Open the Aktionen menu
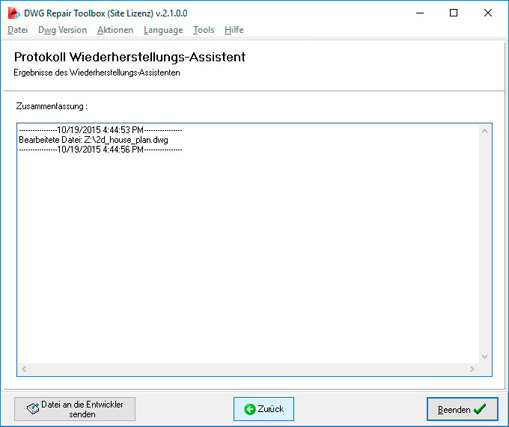Image resolution: width=509 pixels, height=427 pixels. 115,30
